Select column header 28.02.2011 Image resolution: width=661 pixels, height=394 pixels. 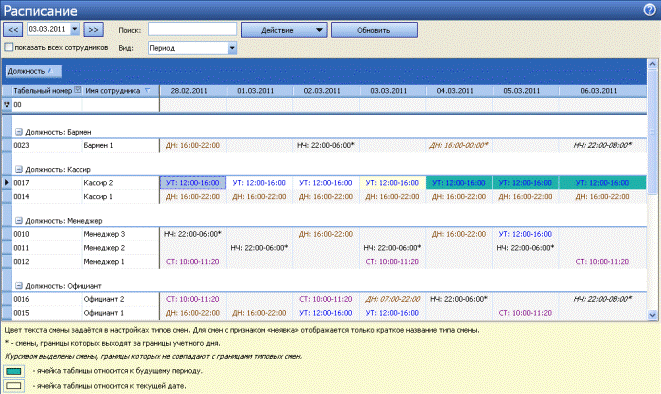(x=193, y=91)
